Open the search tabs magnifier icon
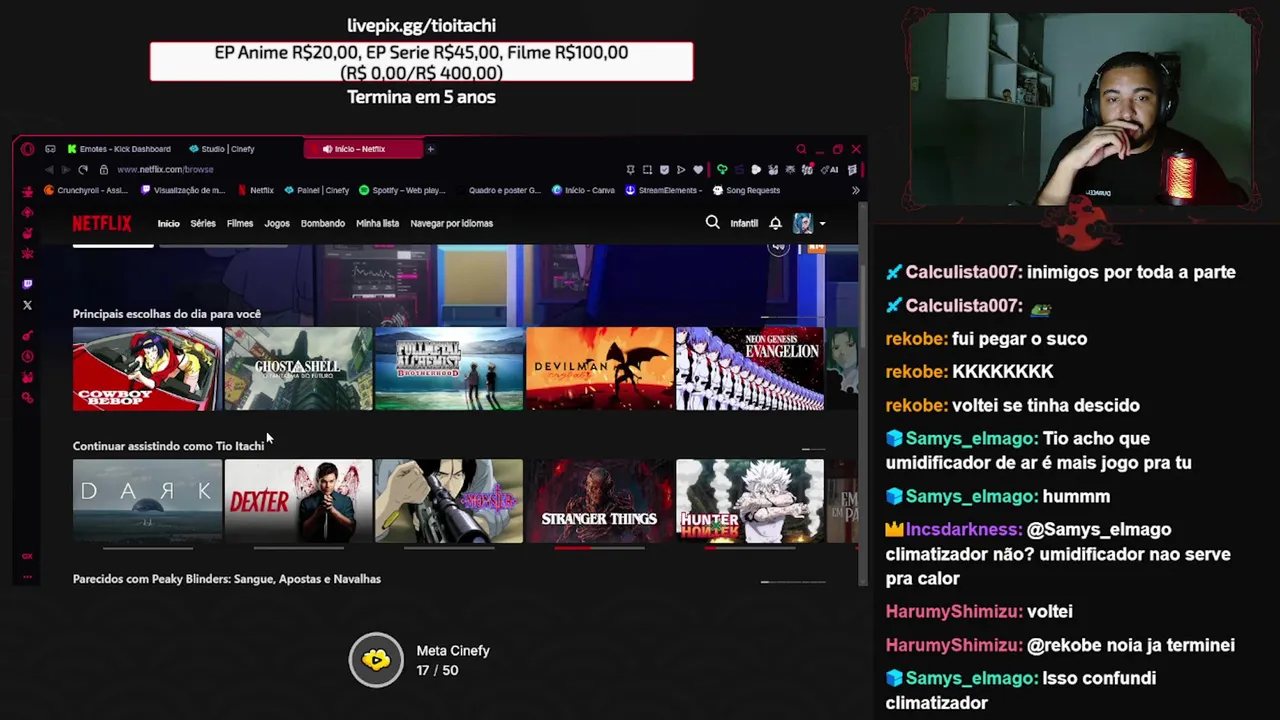The width and height of the screenshot is (1280, 720). (801, 149)
